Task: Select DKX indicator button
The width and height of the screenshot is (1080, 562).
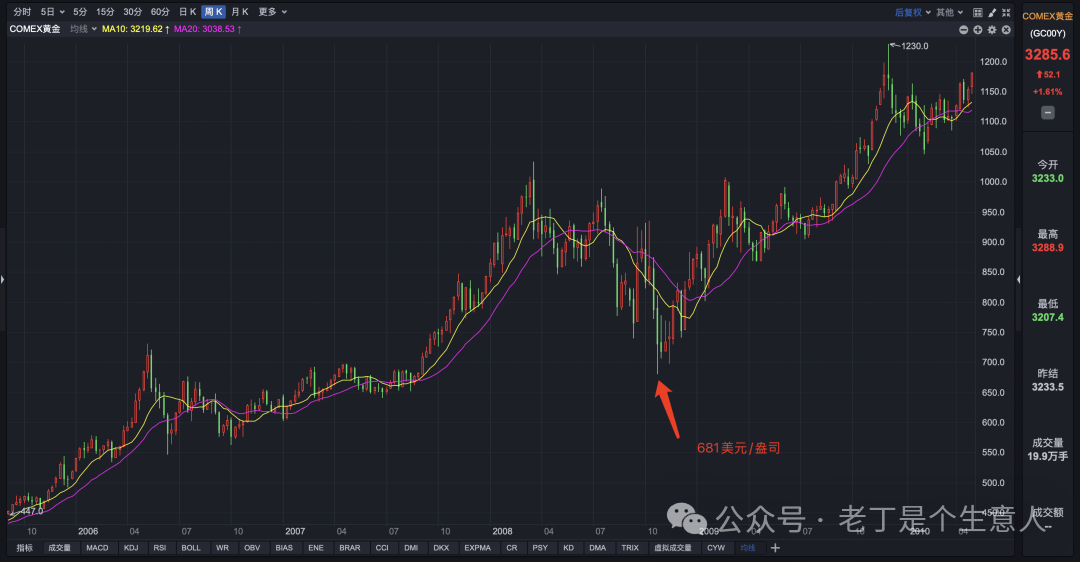Action: click(441, 548)
